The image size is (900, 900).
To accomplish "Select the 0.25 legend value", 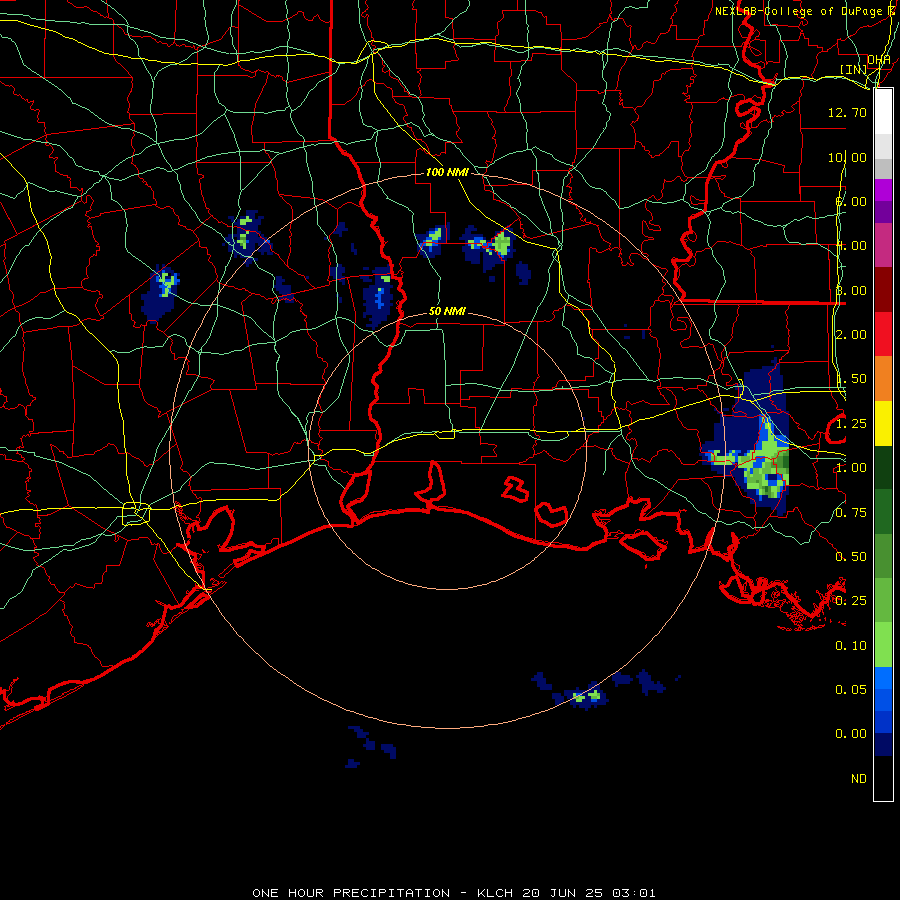I will [x=851, y=601].
